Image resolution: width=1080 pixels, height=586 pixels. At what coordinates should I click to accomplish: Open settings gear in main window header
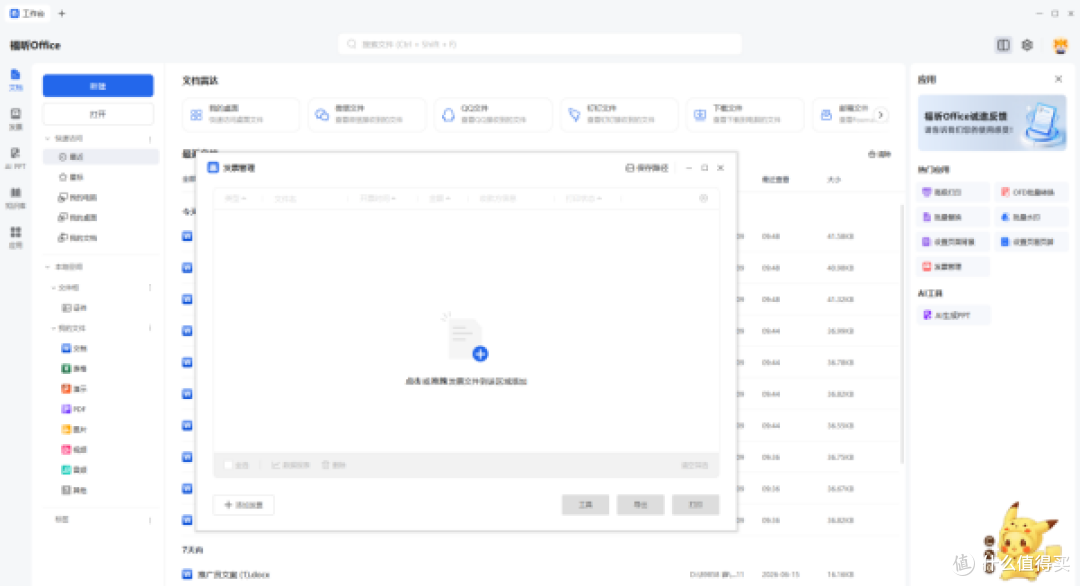(x=1027, y=45)
